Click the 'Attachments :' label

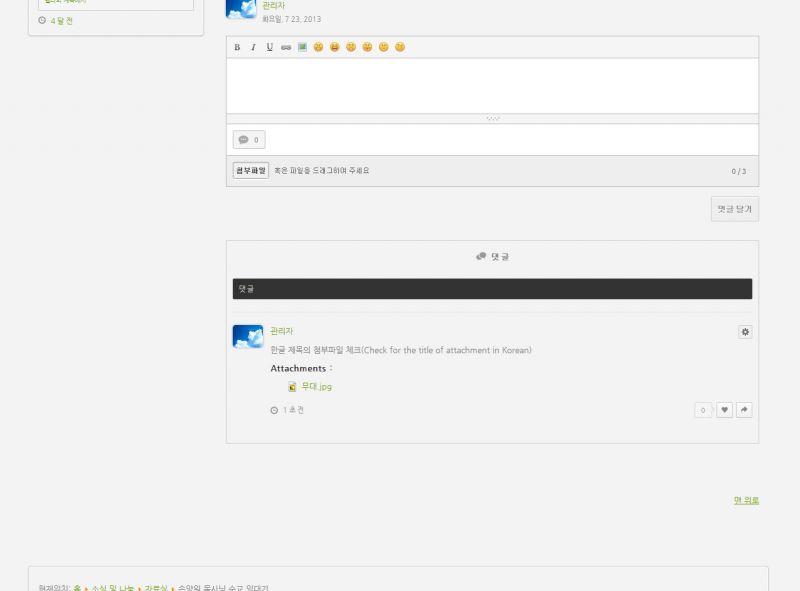pos(301,368)
